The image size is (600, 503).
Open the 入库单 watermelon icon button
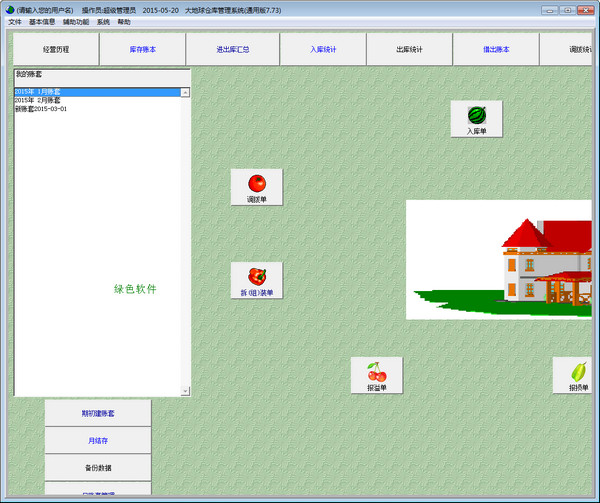476,119
